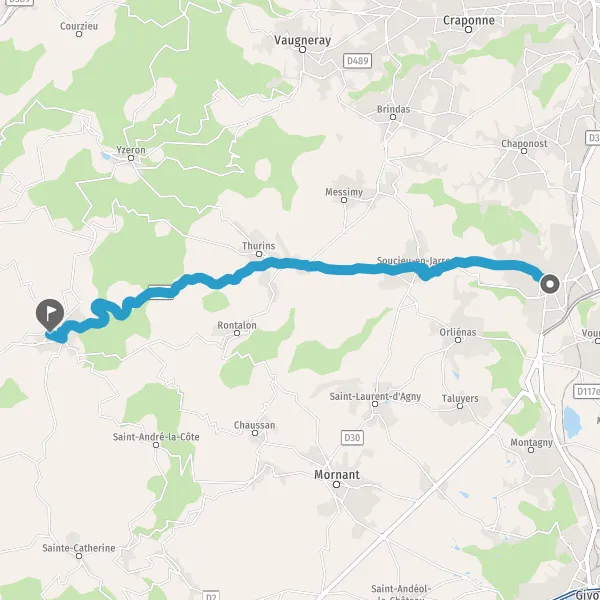Select the Brindas town label
The image size is (600, 600).
click(393, 109)
